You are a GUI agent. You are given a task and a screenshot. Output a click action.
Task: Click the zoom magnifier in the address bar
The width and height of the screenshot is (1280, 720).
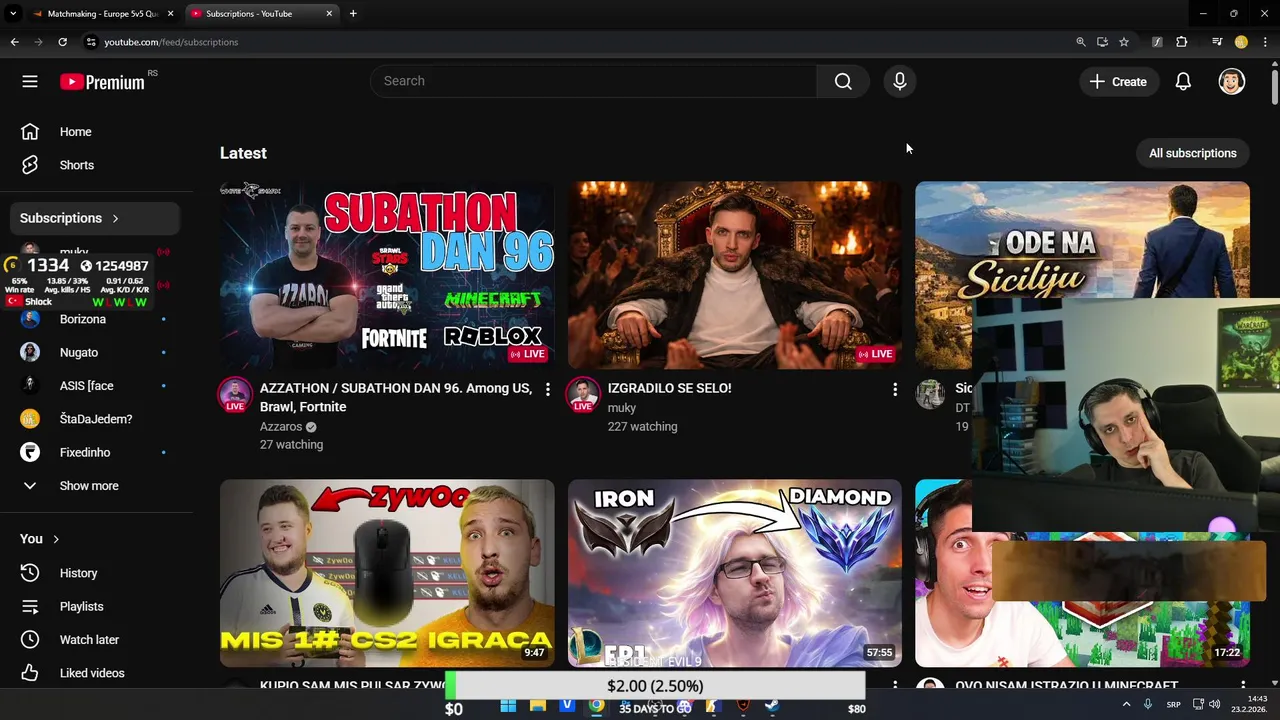click(1080, 42)
